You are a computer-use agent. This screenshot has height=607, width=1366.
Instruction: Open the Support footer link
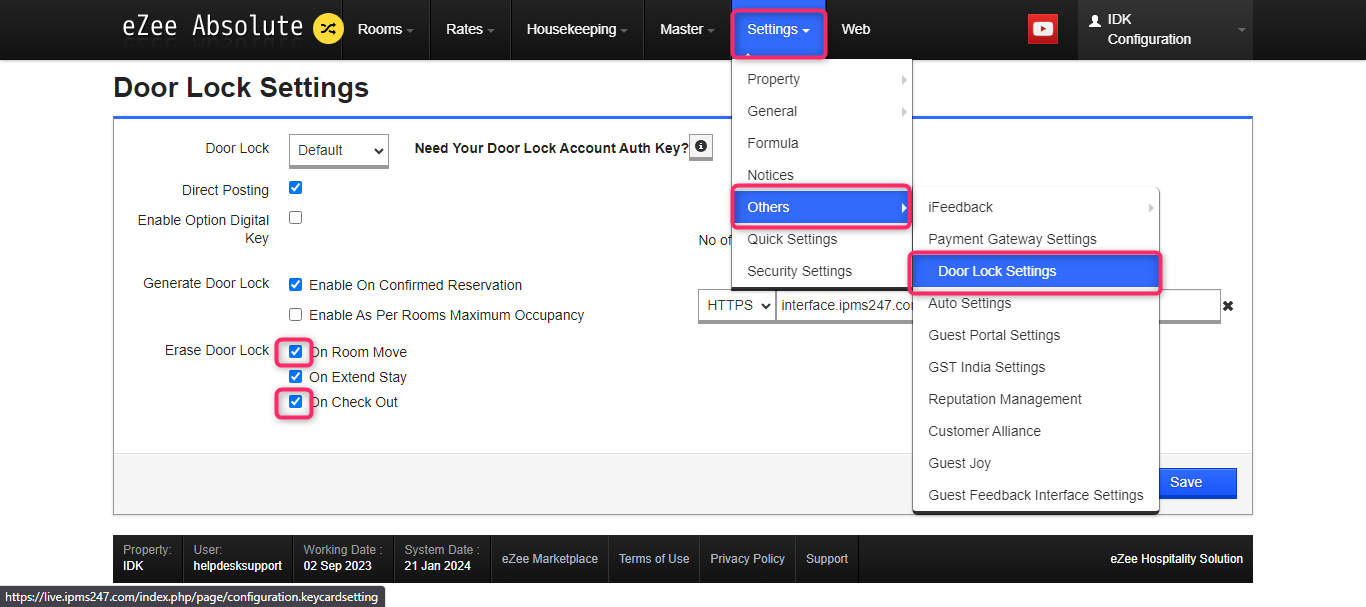pyautogui.click(x=827, y=559)
